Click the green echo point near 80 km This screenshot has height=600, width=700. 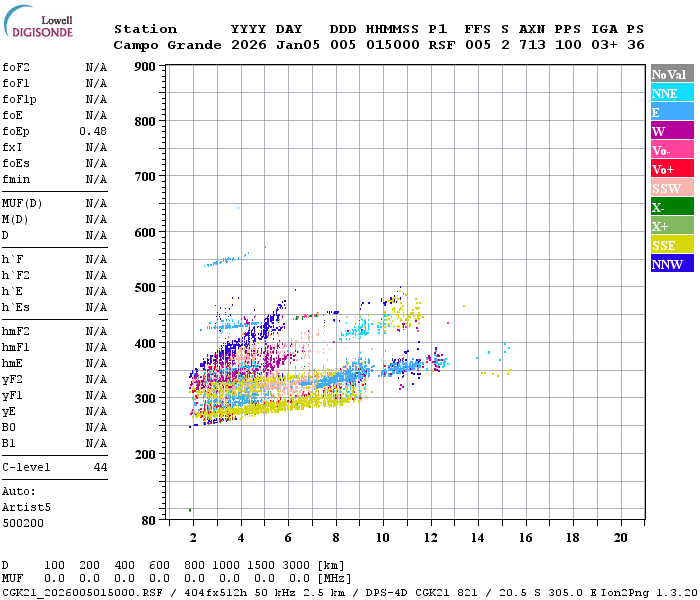pyautogui.click(x=190, y=510)
